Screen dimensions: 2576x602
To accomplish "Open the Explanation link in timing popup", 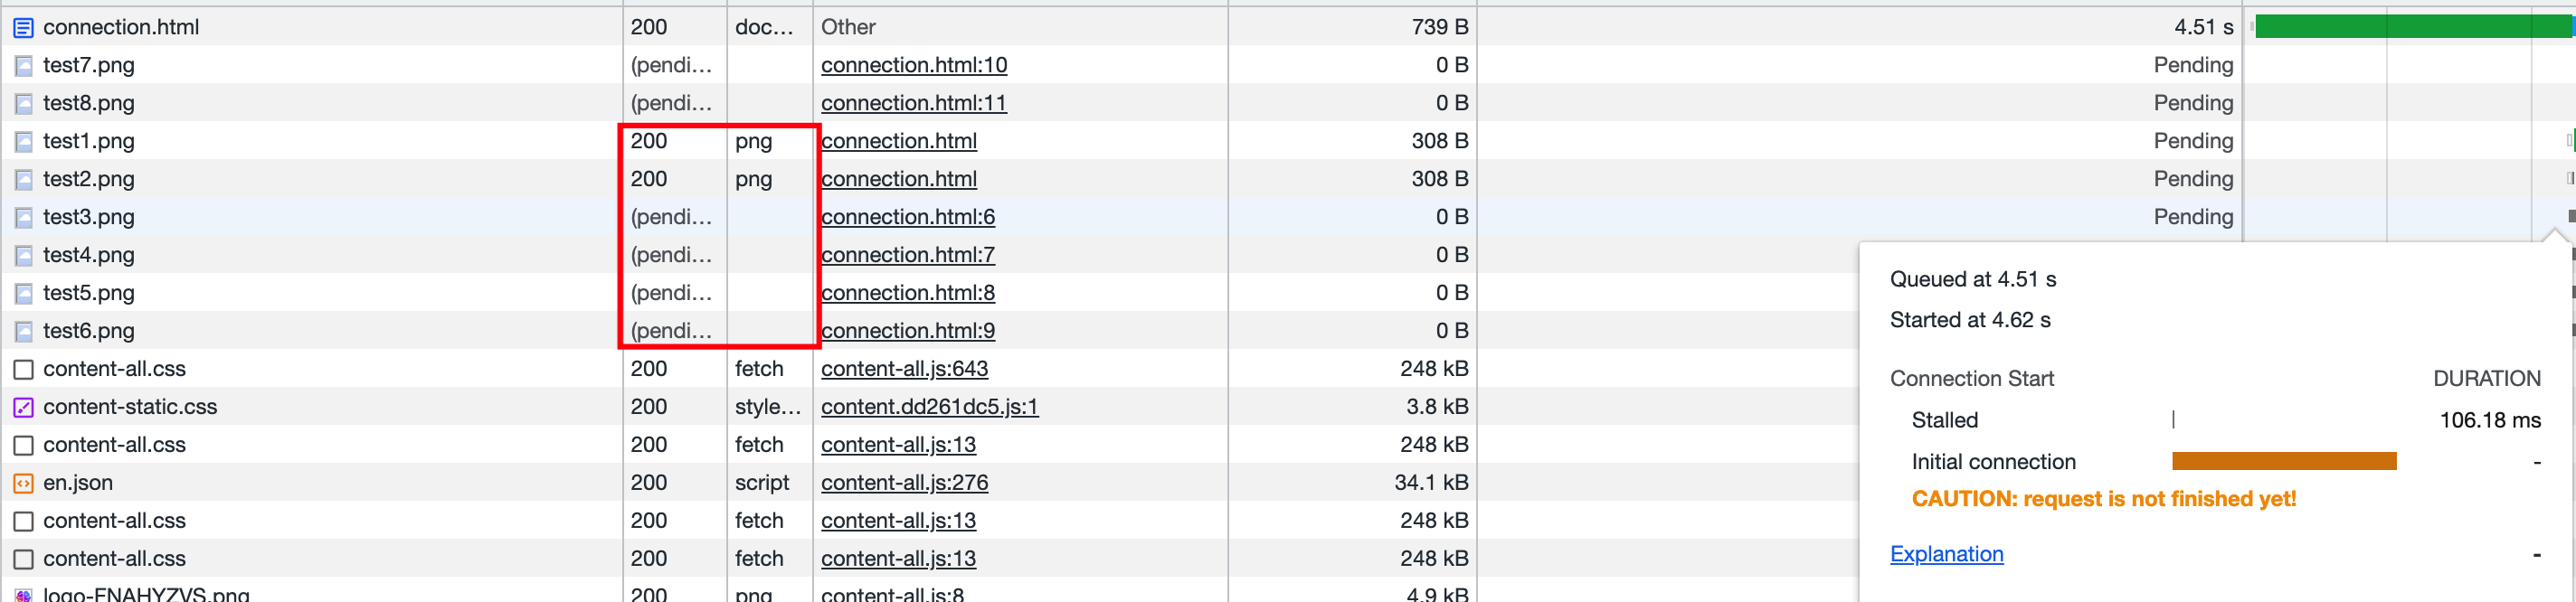I will coord(1945,555).
